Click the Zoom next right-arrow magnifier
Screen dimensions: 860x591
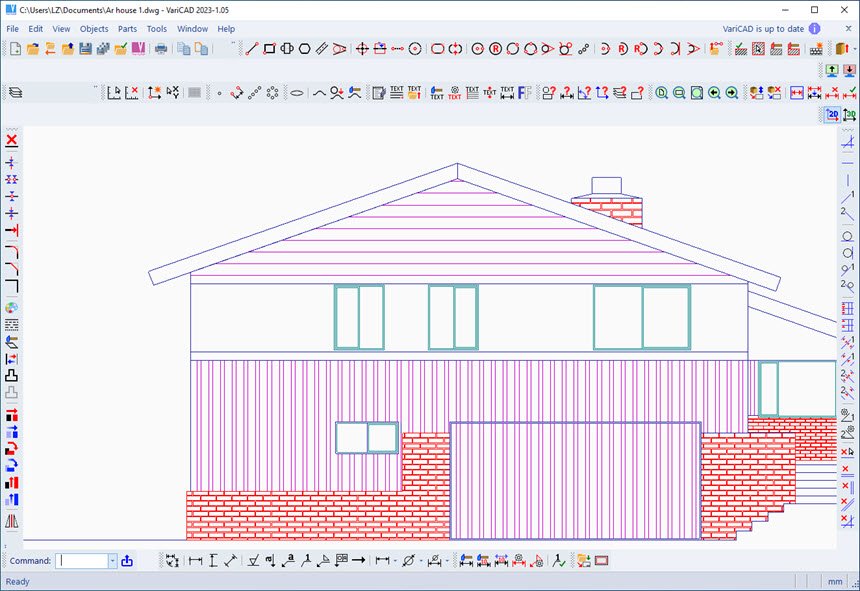click(732, 93)
